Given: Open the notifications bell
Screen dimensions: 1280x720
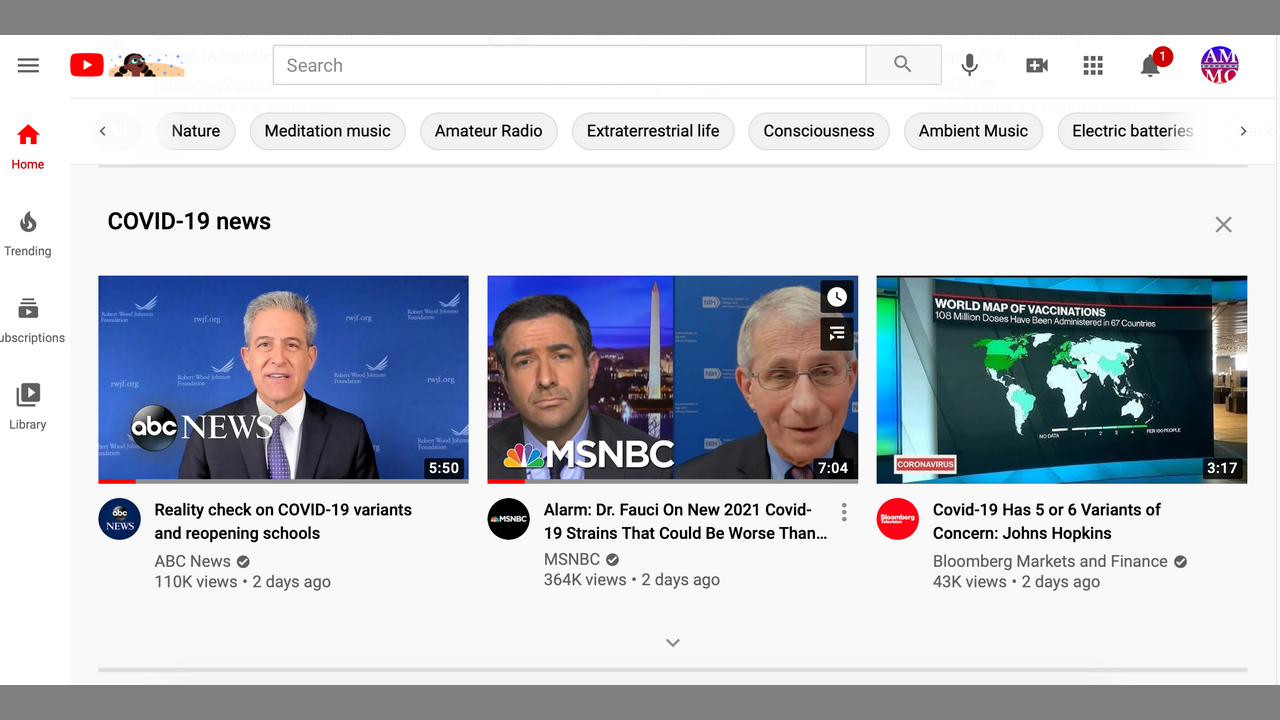Looking at the screenshot, I should point(1150,66).
